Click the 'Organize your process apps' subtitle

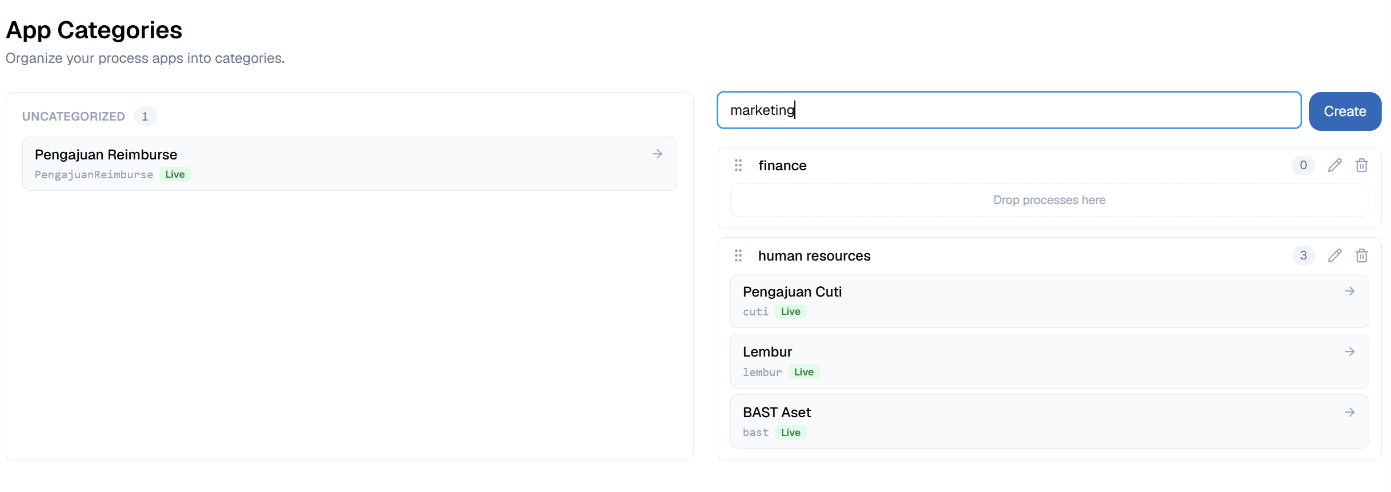pos(145,58)
